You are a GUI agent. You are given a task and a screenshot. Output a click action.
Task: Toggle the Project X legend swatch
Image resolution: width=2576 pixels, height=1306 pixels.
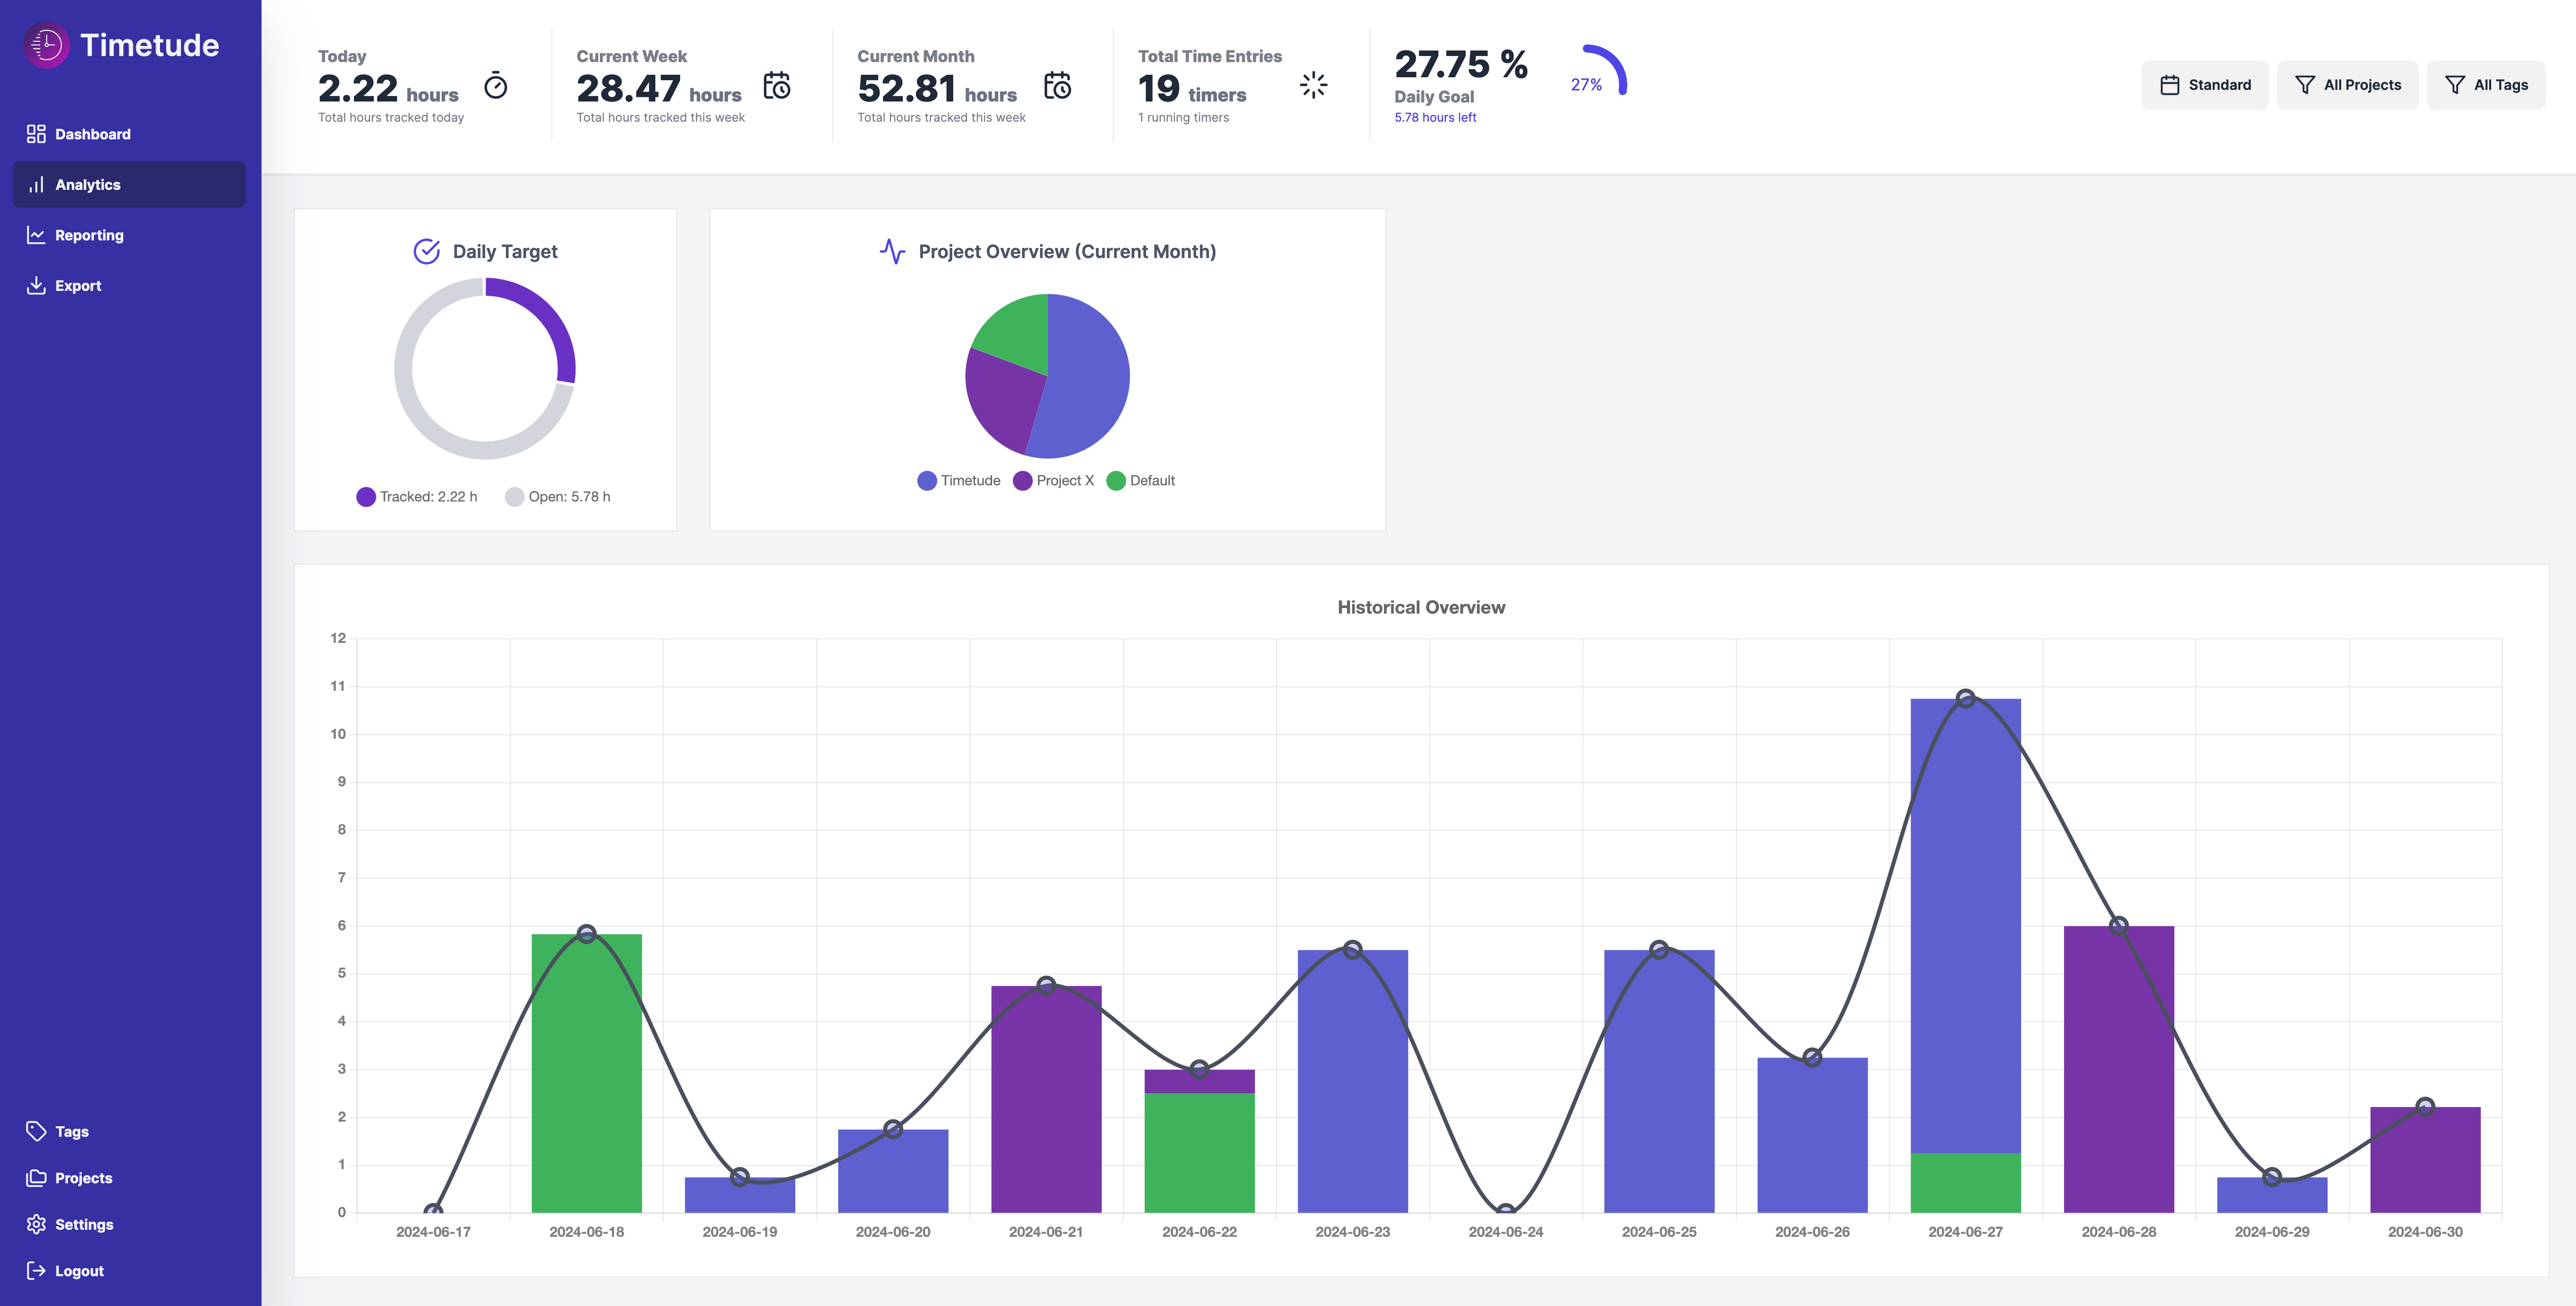tap(1022, 481)
